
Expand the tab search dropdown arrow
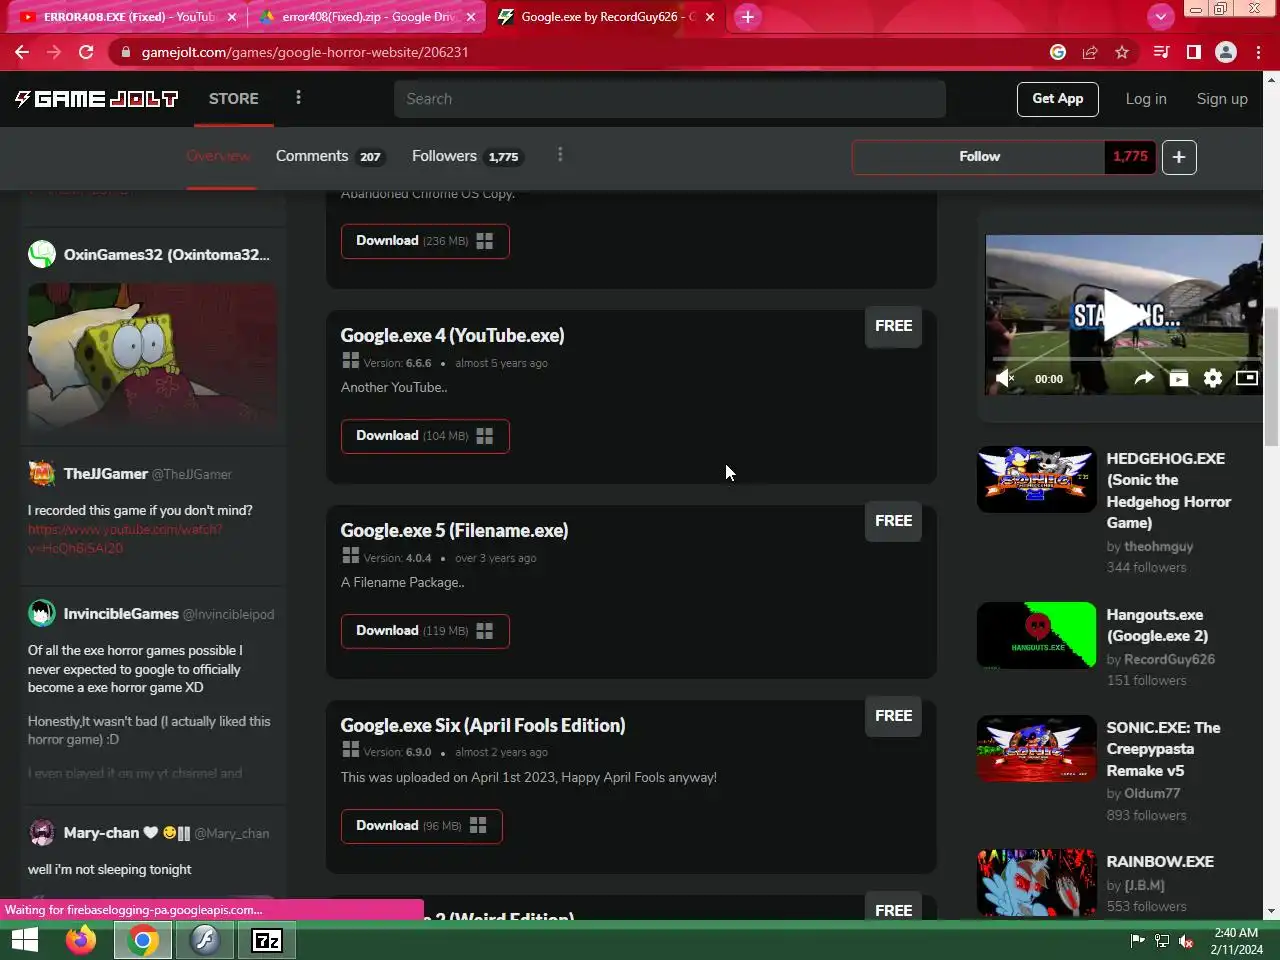1160,16
